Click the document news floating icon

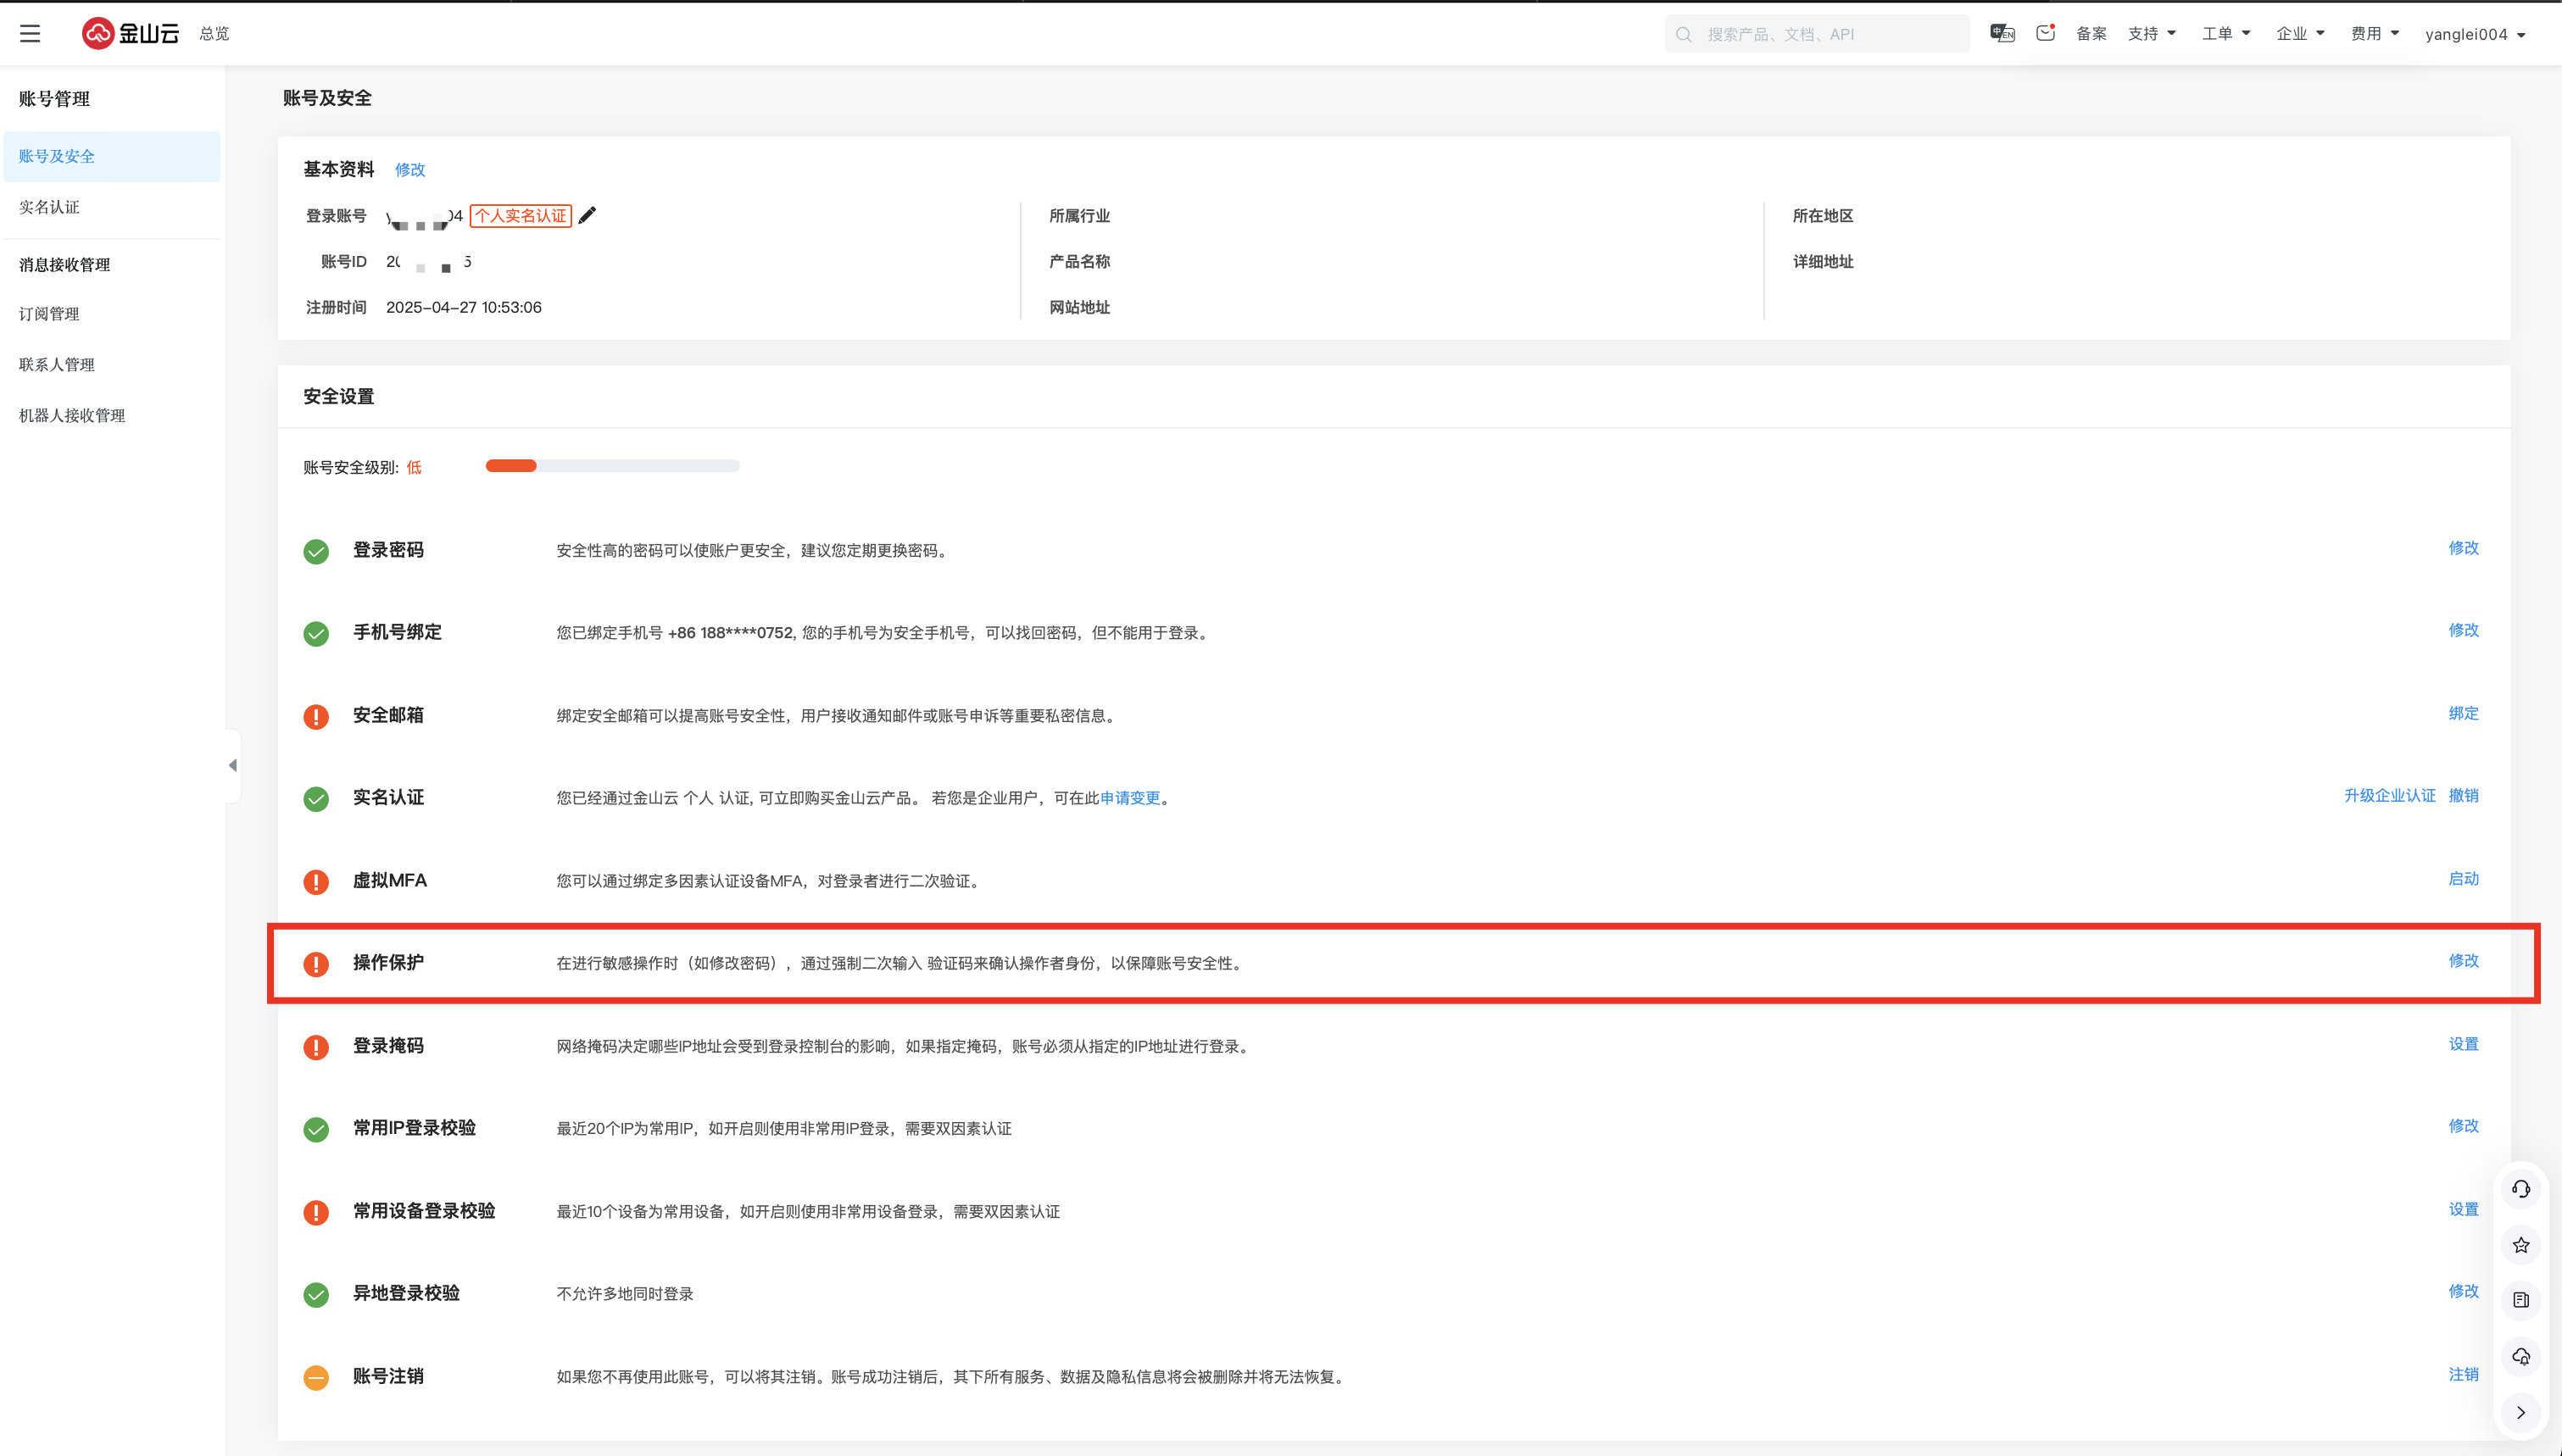[2521, 1300]
